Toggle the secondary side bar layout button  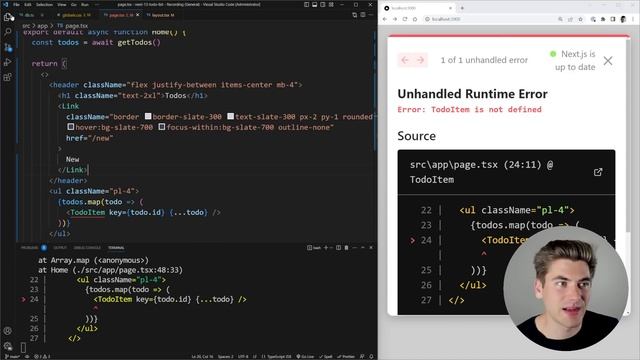(x=323, y=4)
